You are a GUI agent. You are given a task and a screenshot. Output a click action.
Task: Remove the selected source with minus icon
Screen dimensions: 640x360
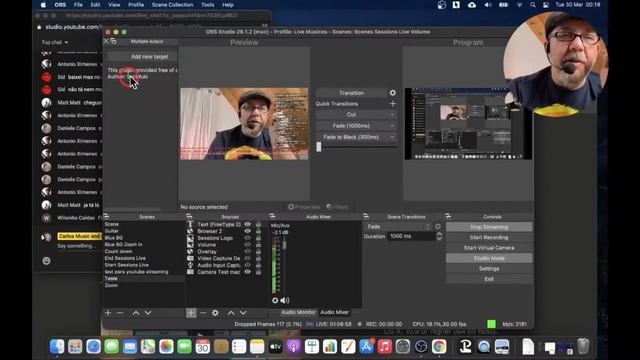pyautogui.click(x=203, y=313)
